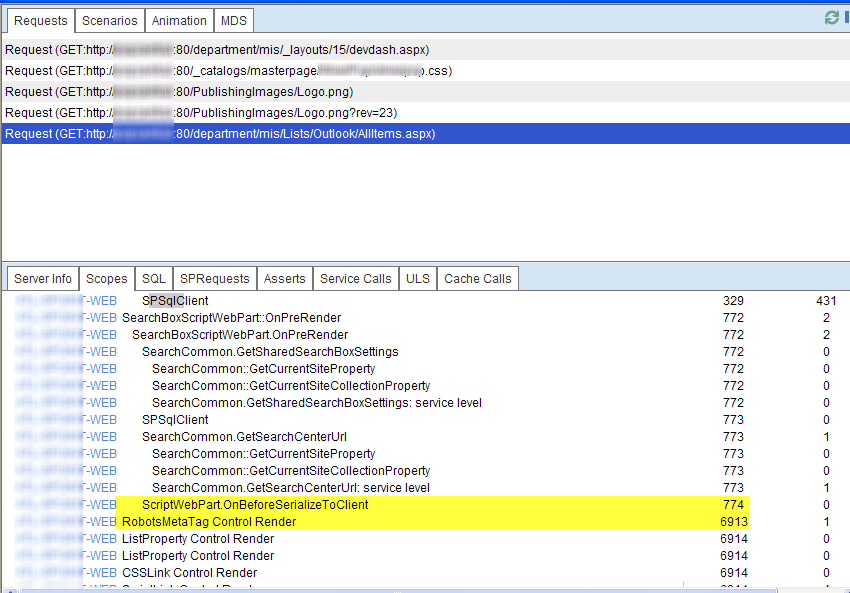
Task: Select the Asserts tab
Action: coord(285,279)
